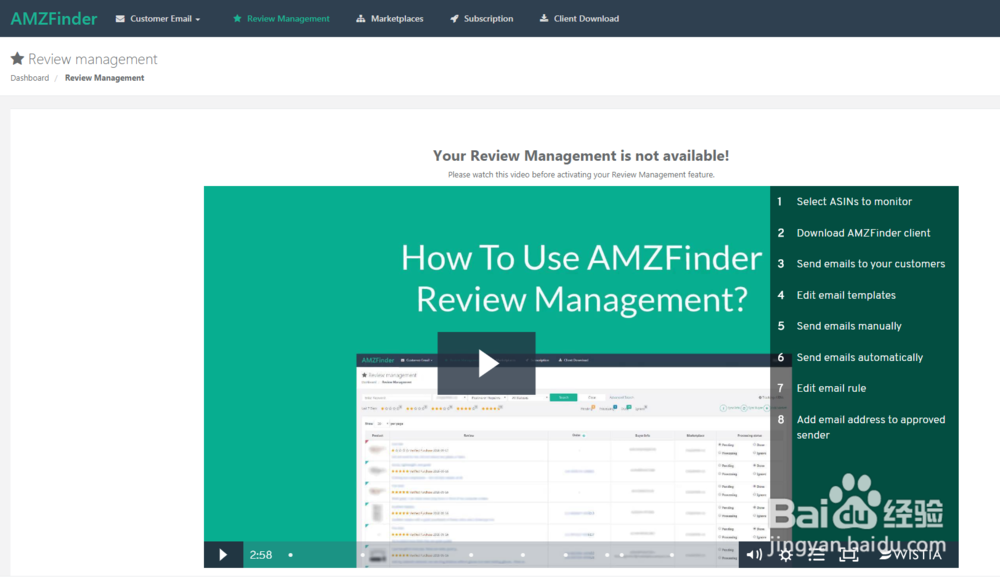Screen dimensions: 1000x579
Task: Enter fullscreen with the fullscreen icon
Action: coord(849,555)
